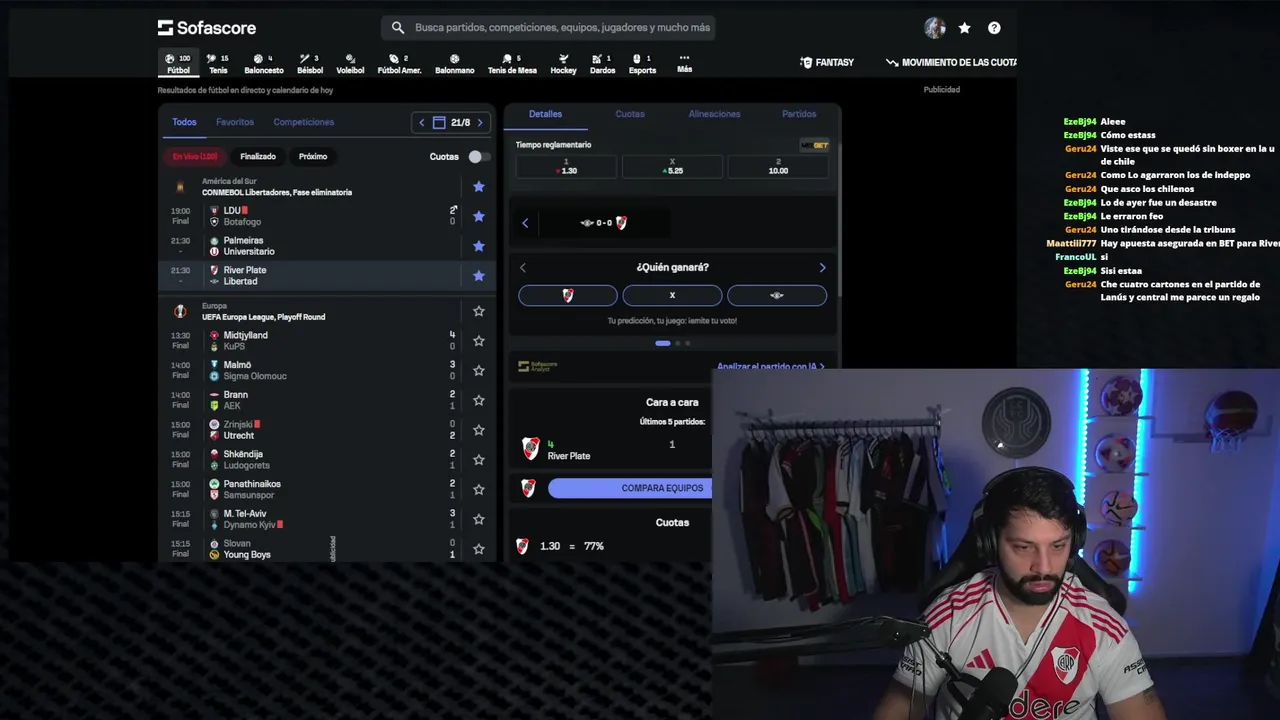Open the Hockey sport category
The image size is (1280, 720).
click(563, 63)
